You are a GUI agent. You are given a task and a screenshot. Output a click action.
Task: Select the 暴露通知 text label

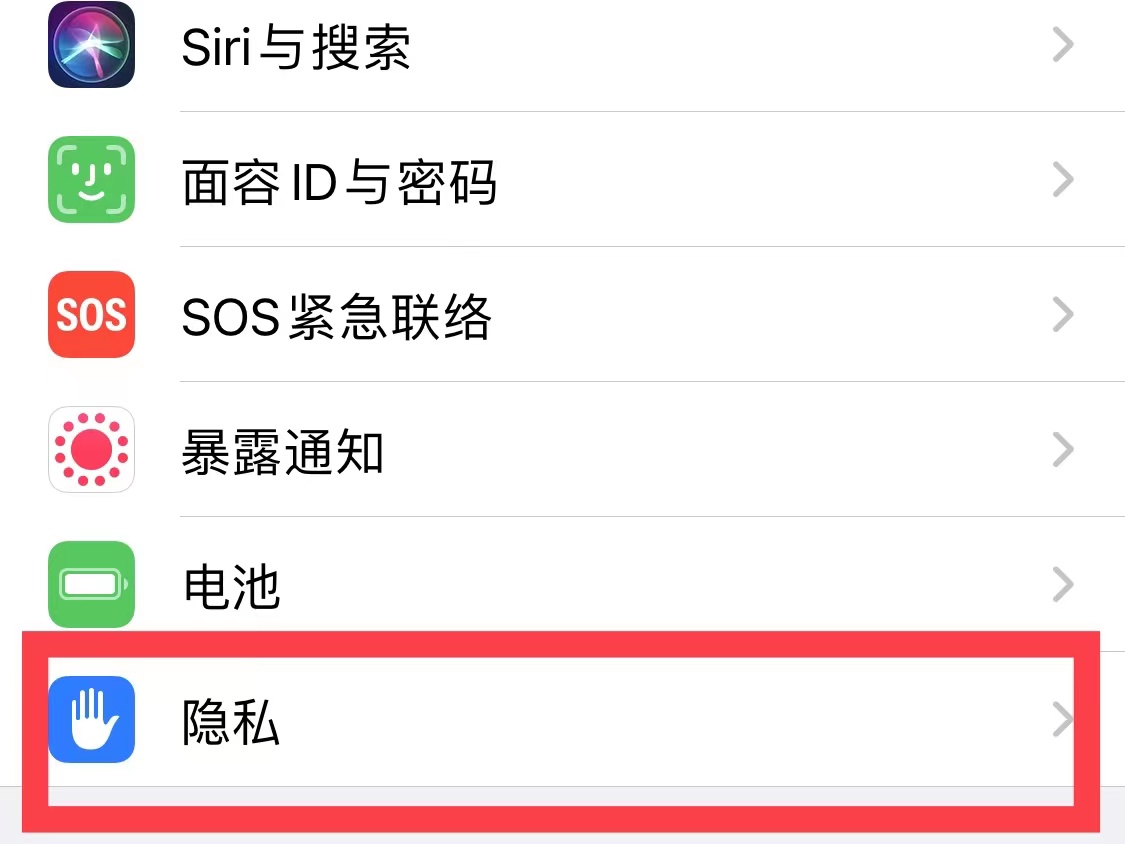[x=283, y=452]
